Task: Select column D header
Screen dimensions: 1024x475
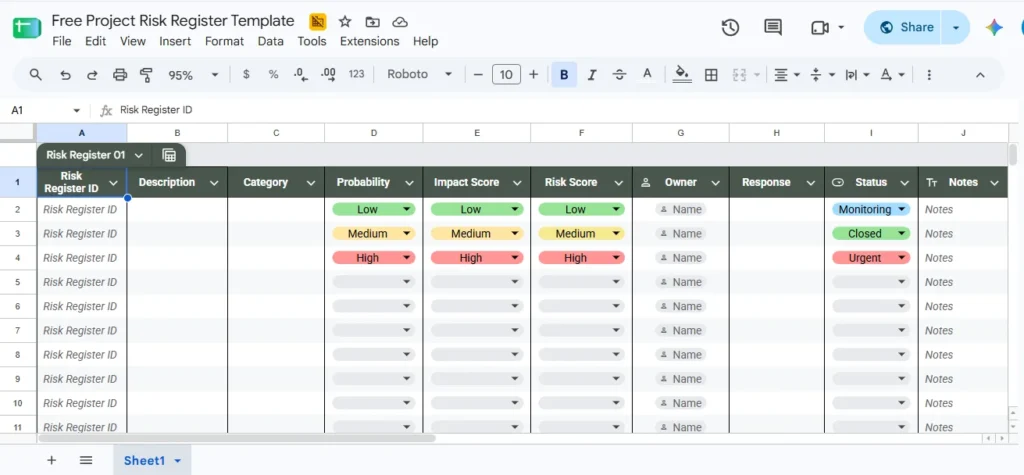Action: click(374, 133)
